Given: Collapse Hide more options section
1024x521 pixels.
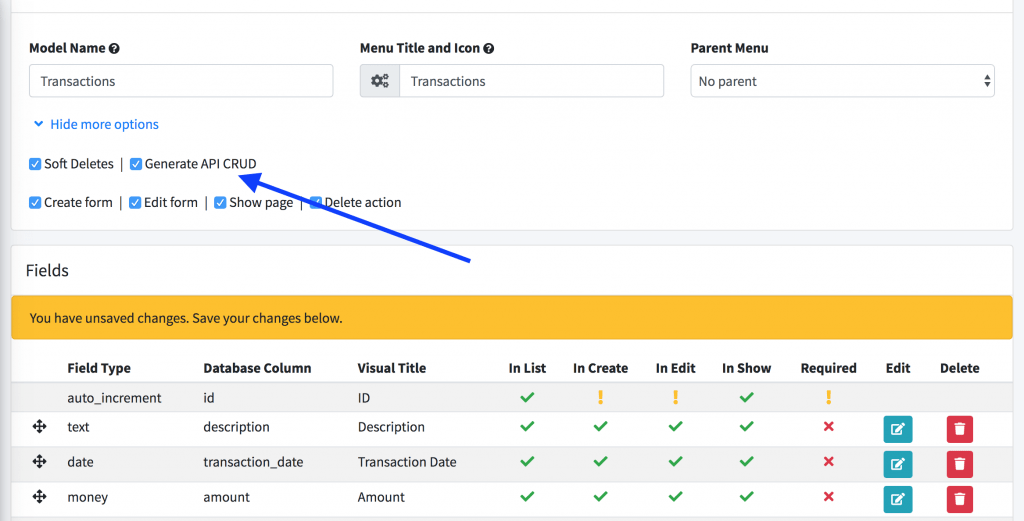Looking at the screenshot, I should (96, 125).
